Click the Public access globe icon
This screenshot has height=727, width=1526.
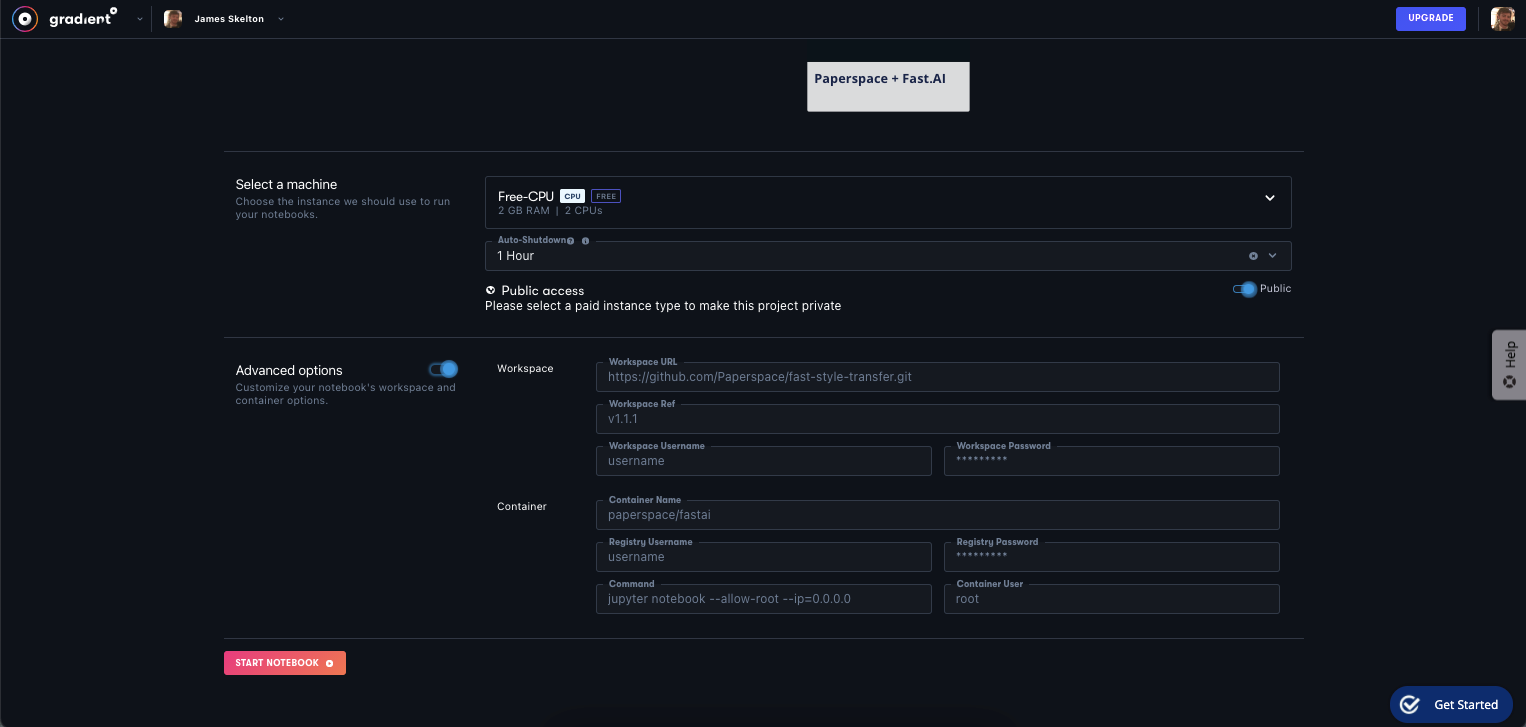click(x=491, y=290)
